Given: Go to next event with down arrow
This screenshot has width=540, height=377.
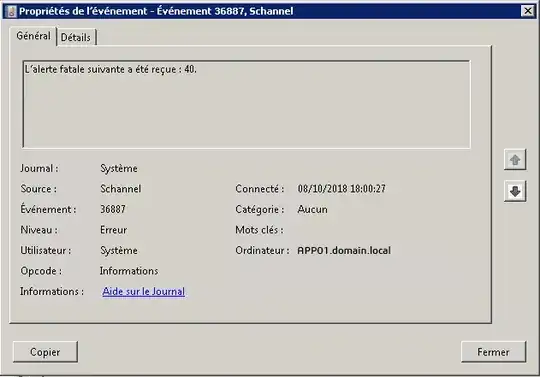Looking at the screenshot, I should click(515, 191).
